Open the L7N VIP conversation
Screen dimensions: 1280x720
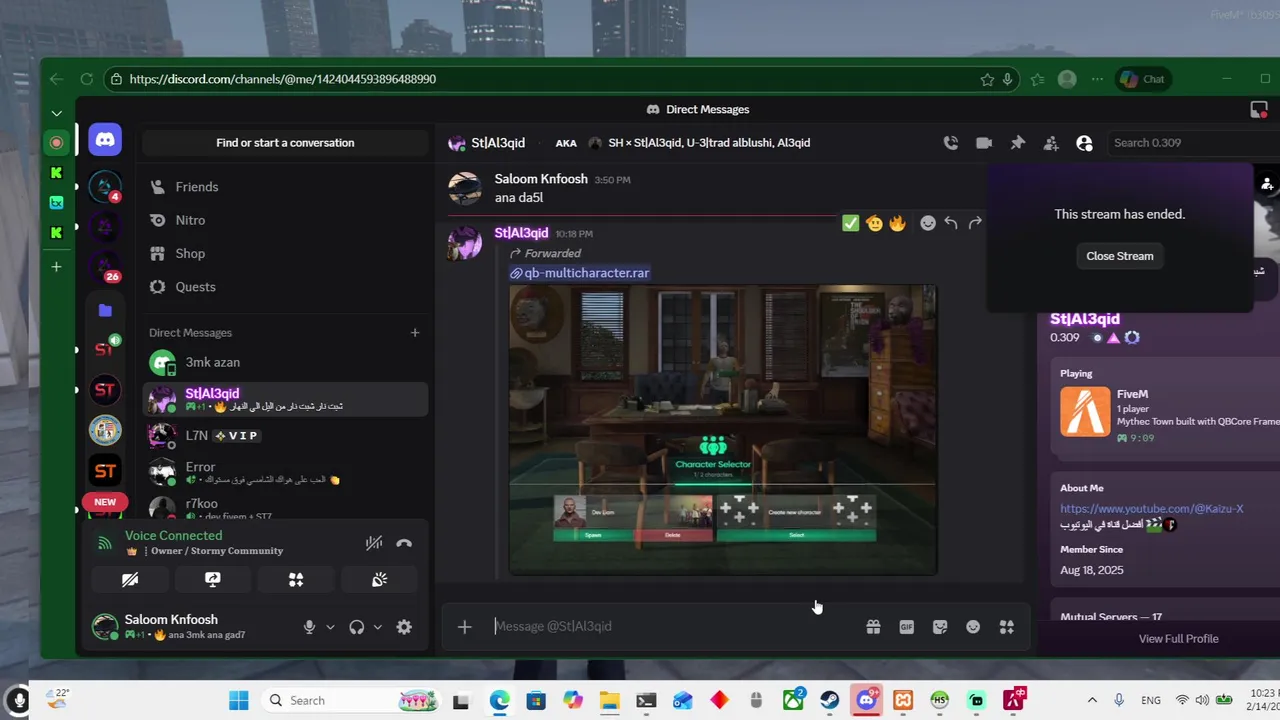point(285,436)
